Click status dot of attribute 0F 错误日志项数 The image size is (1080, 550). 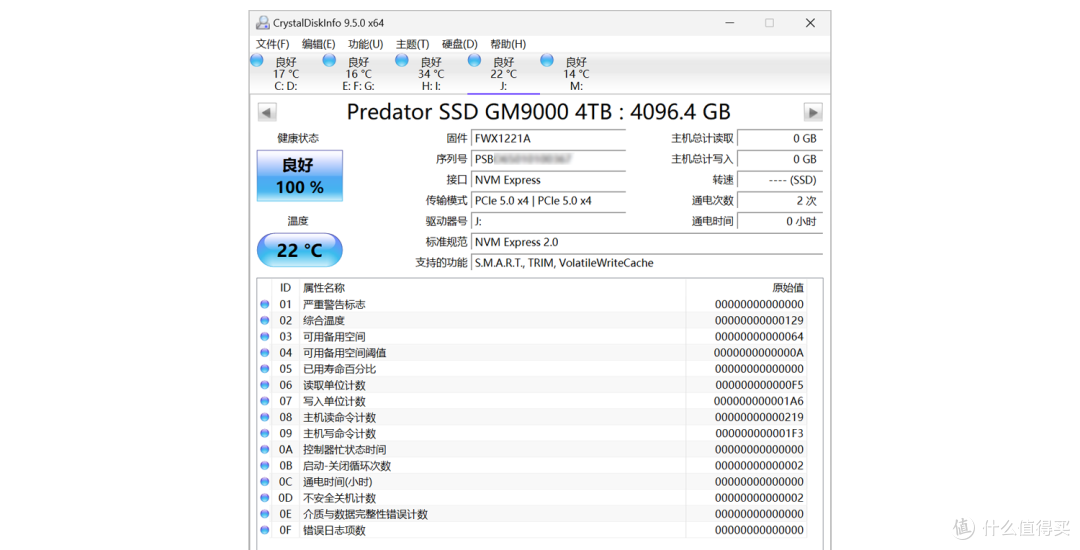click(264, 530)
